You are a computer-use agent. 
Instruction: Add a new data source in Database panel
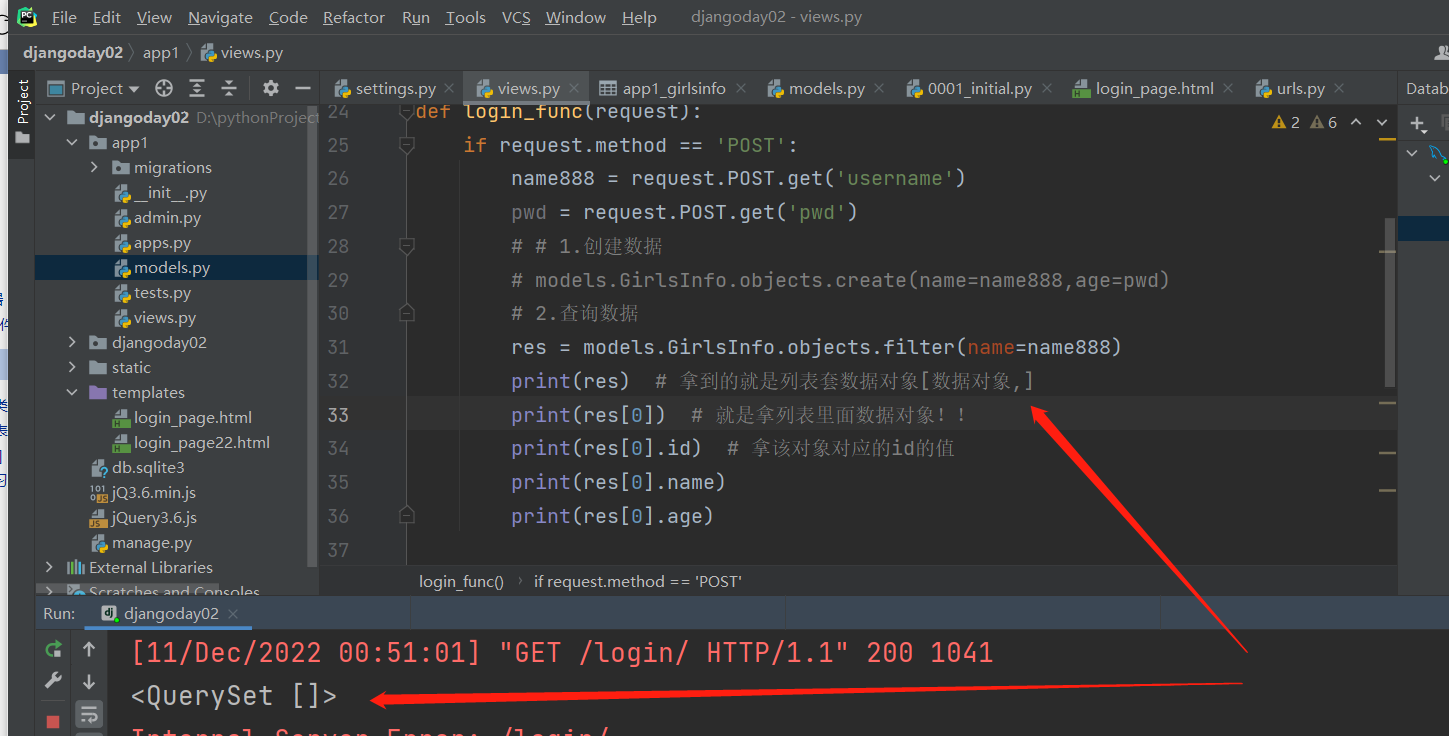1417,124
